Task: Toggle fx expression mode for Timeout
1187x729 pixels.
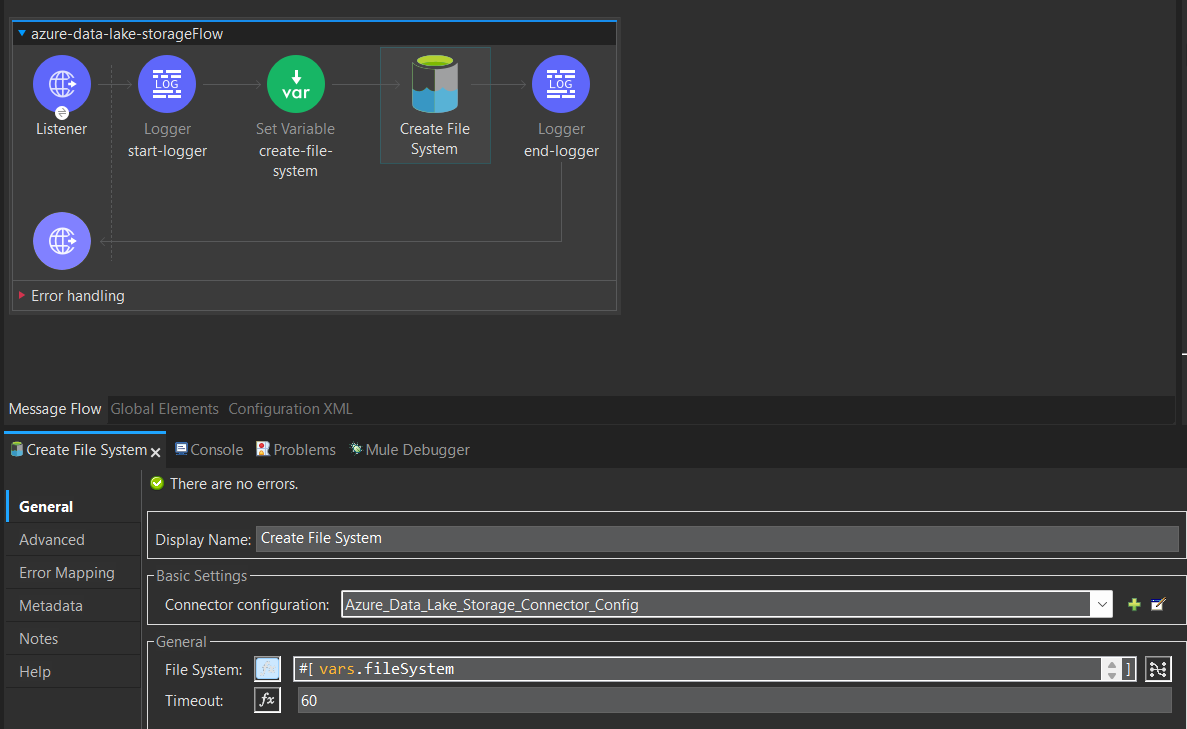Action: 267,700
